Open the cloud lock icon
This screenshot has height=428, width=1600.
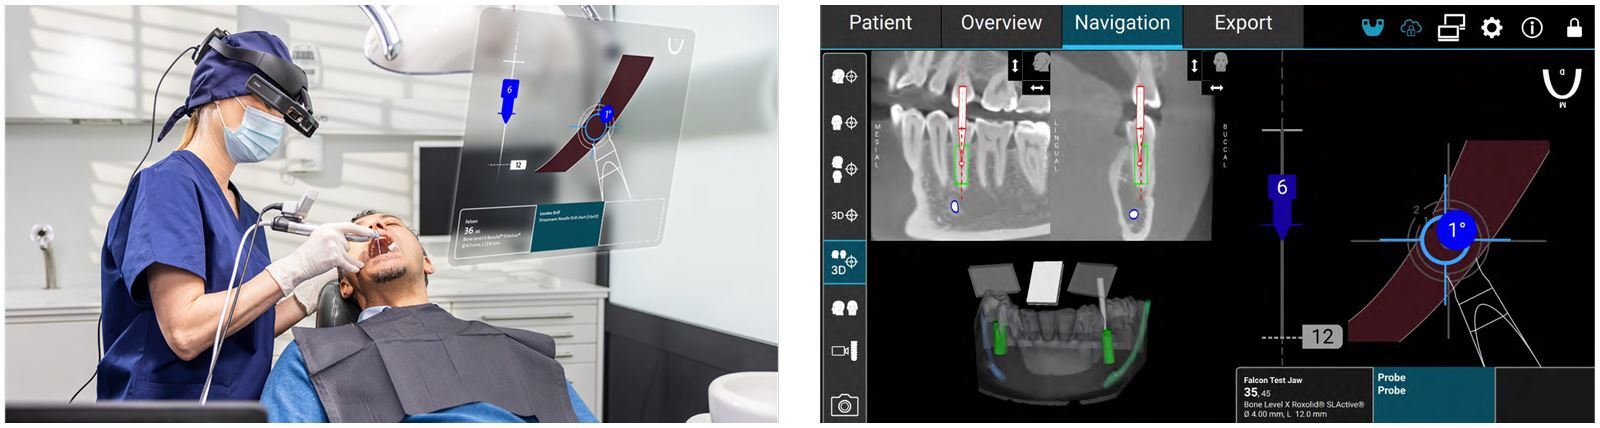point(1411,28)
